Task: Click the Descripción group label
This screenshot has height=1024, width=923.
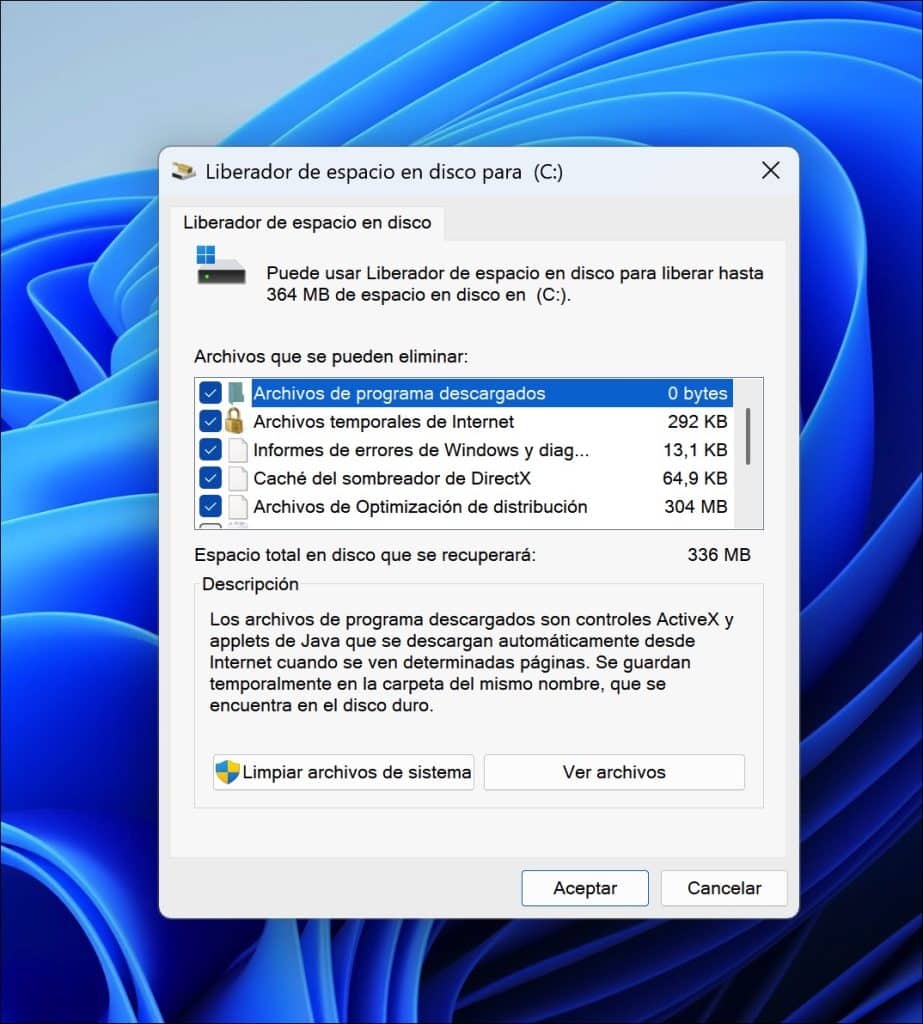Action: click(x=250, y=584)
